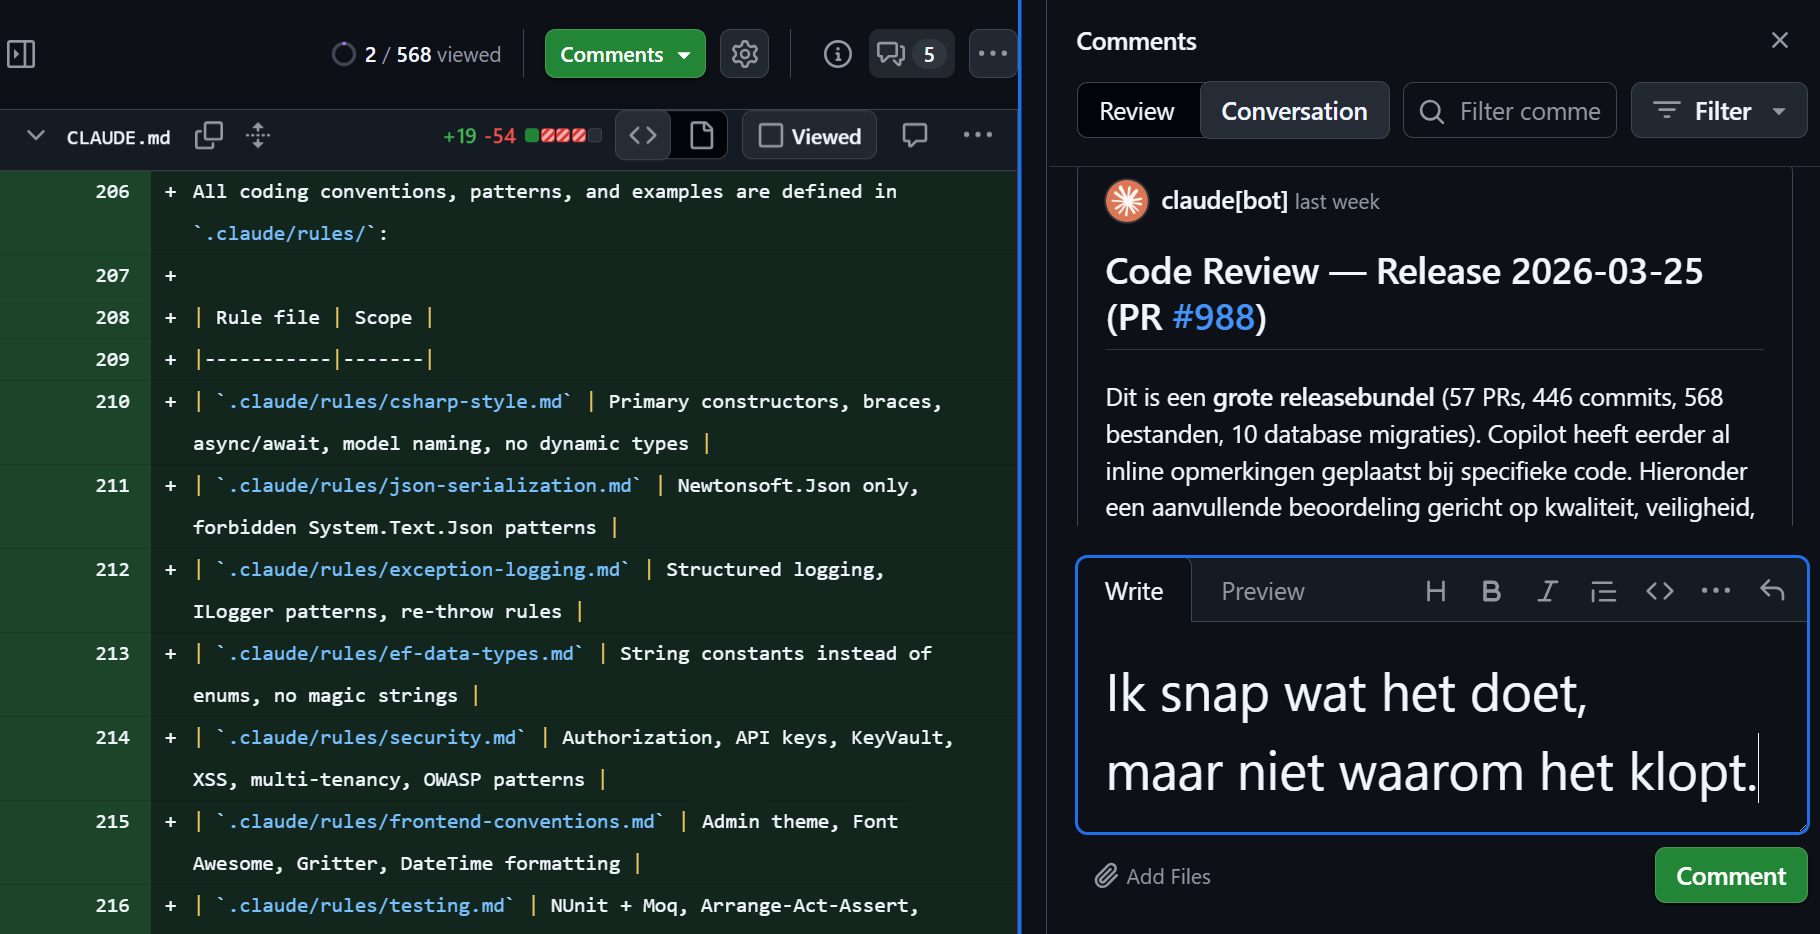Add a comment on the CLAUDE.md file
Image resolution: width=1820 pixels, height=934 pixels.
[x=914, y=135]
